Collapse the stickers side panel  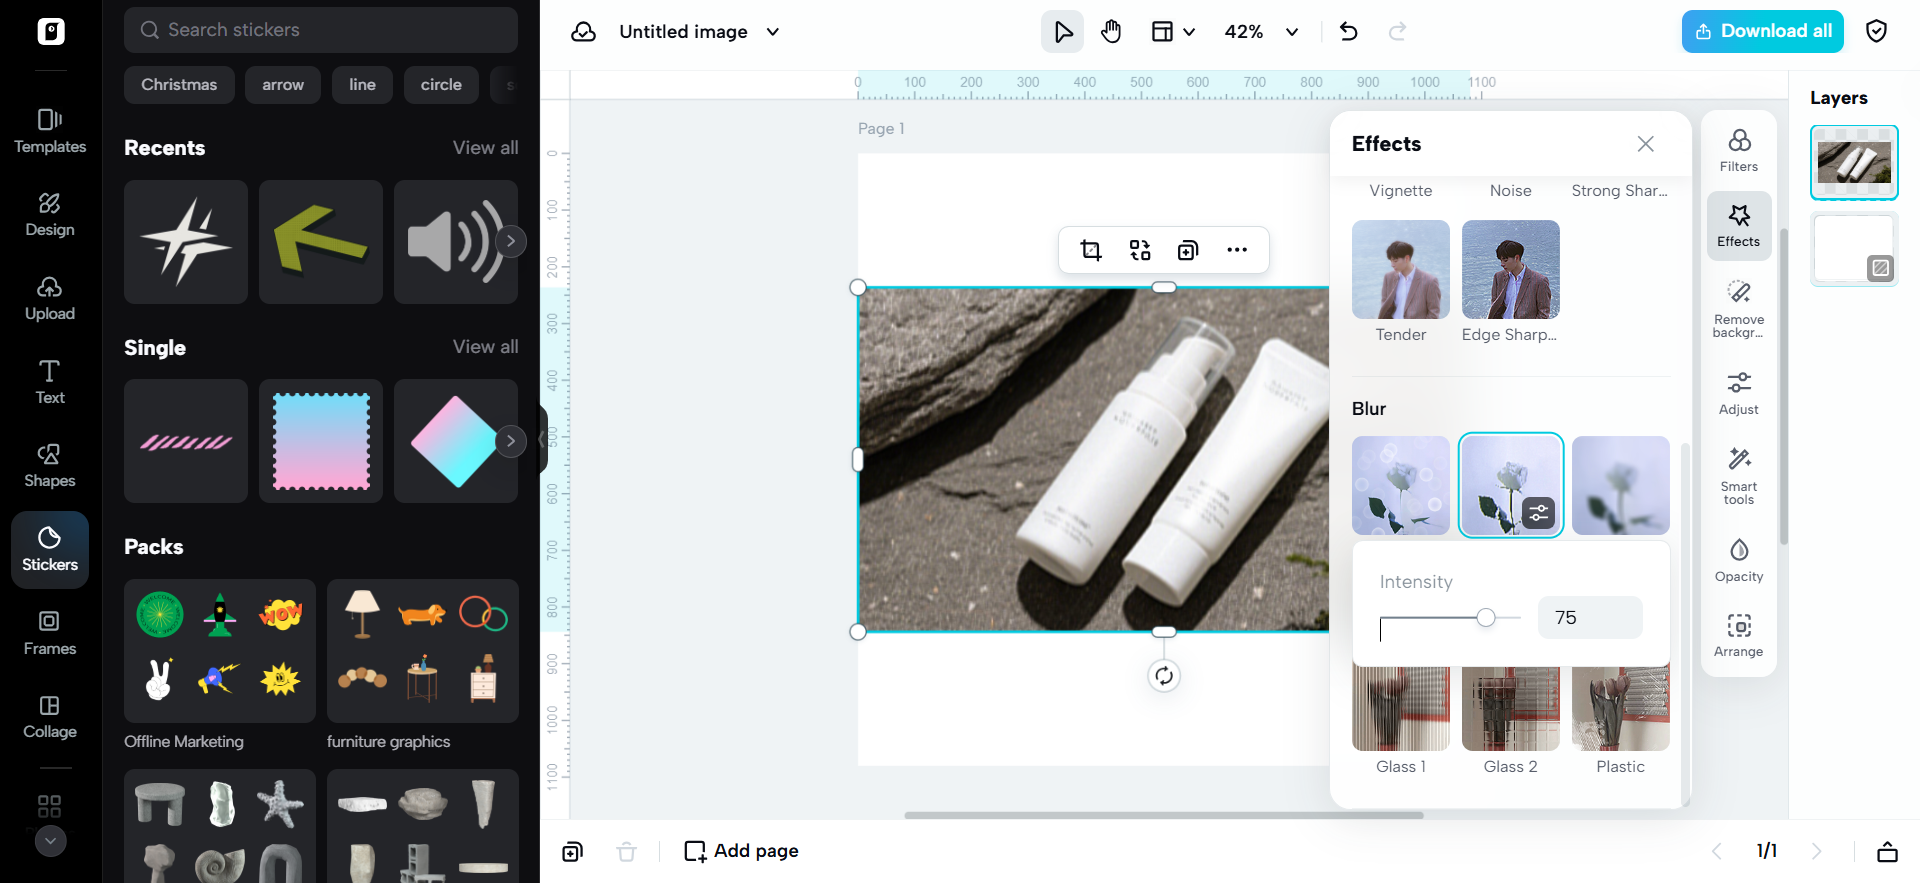tap(543, 440)
